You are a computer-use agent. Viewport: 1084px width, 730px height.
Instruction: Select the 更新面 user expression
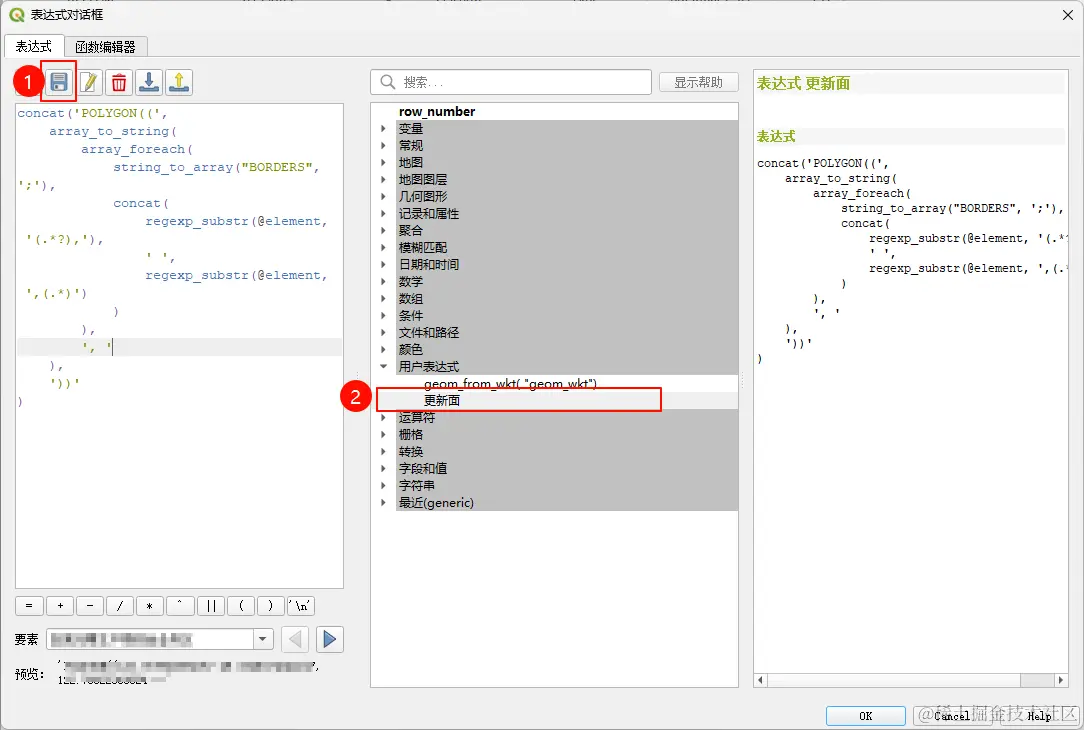click(x=442, y=400)
